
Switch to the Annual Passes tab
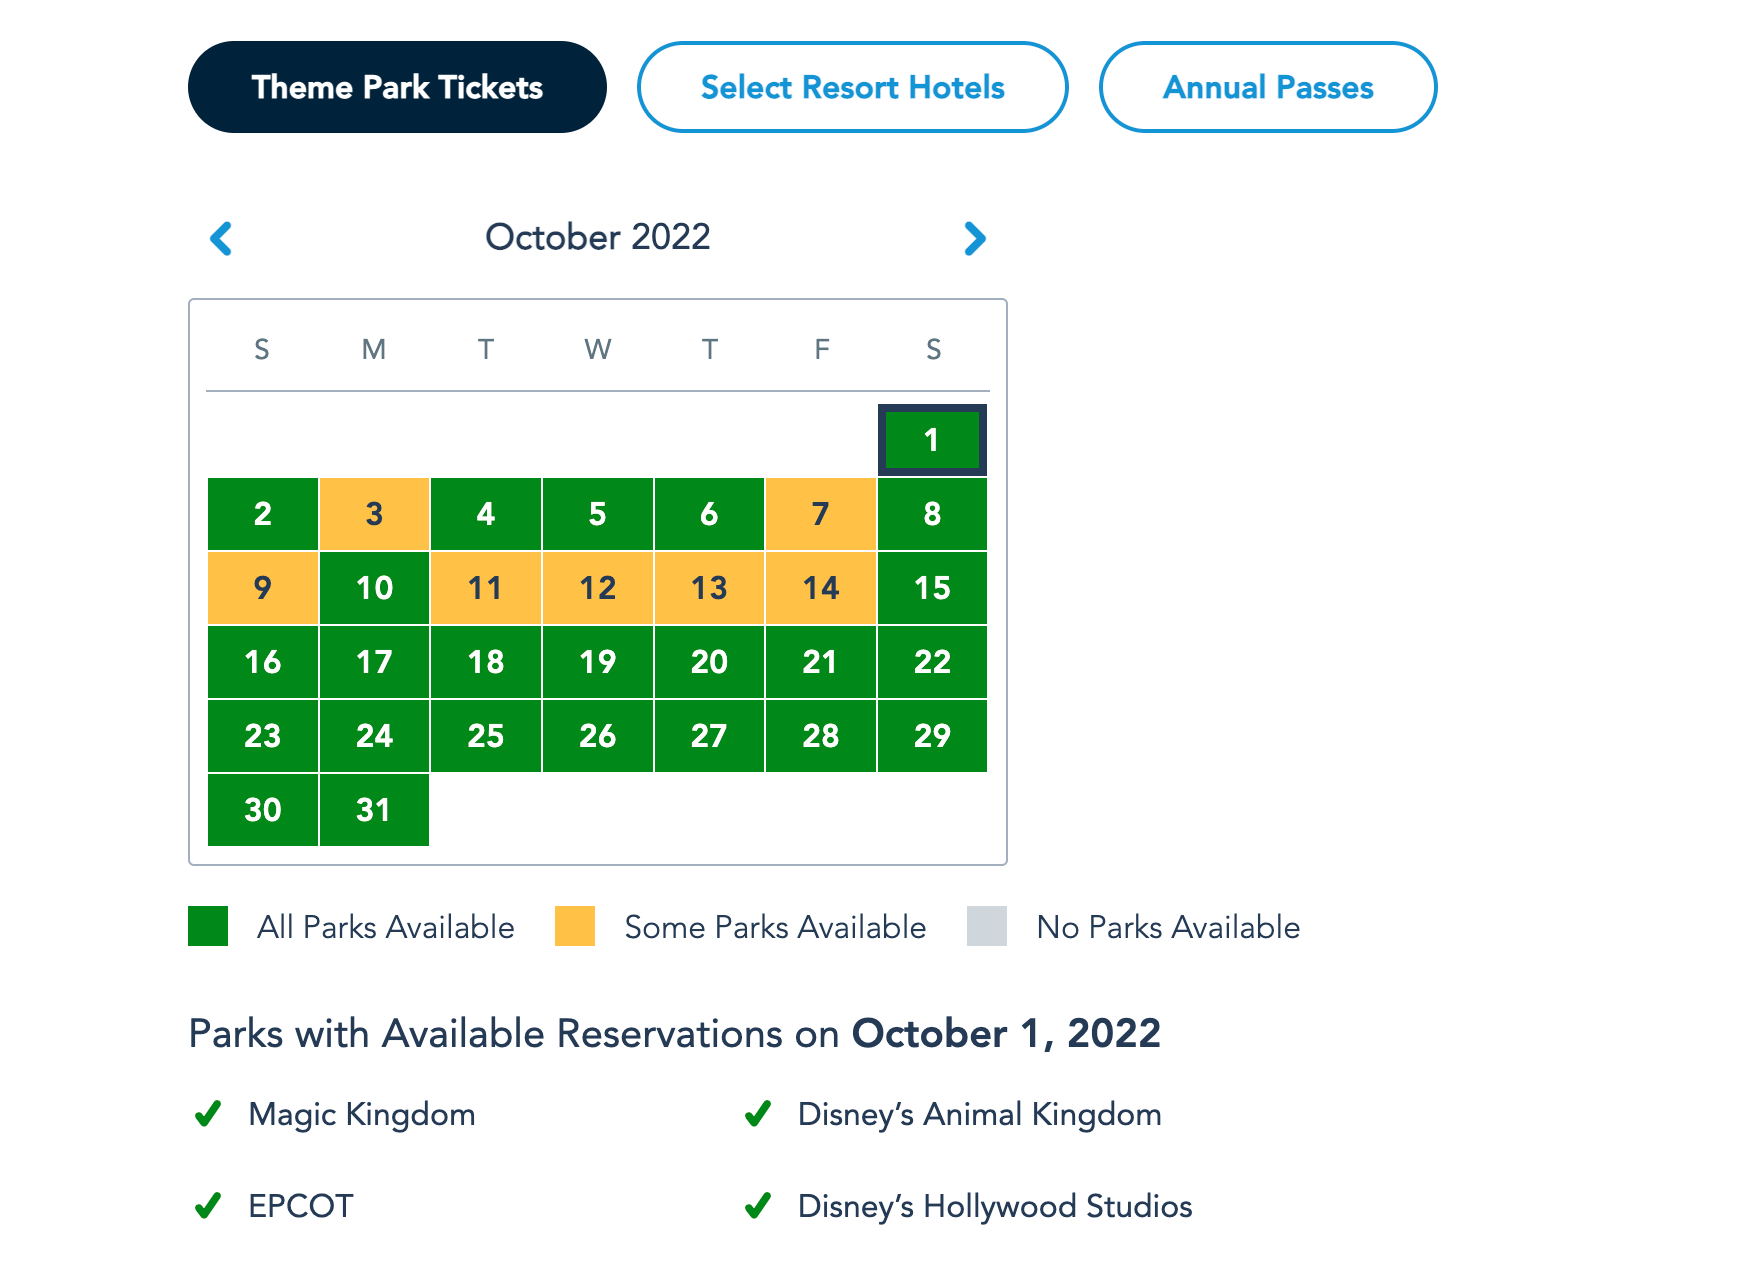[x=1267, y=87]
